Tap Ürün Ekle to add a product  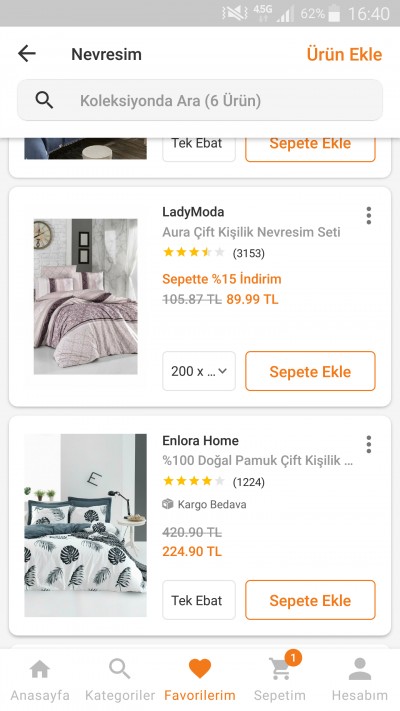point(344,54)
